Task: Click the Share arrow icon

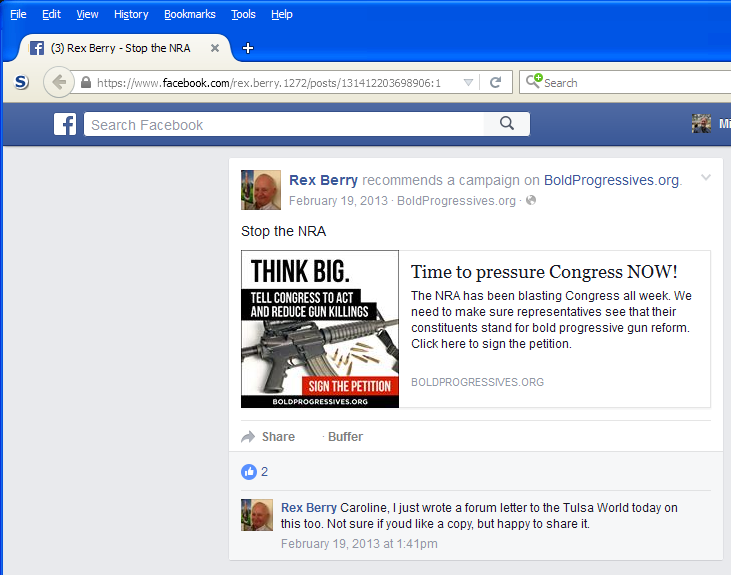Action: [x=248, y=436]
